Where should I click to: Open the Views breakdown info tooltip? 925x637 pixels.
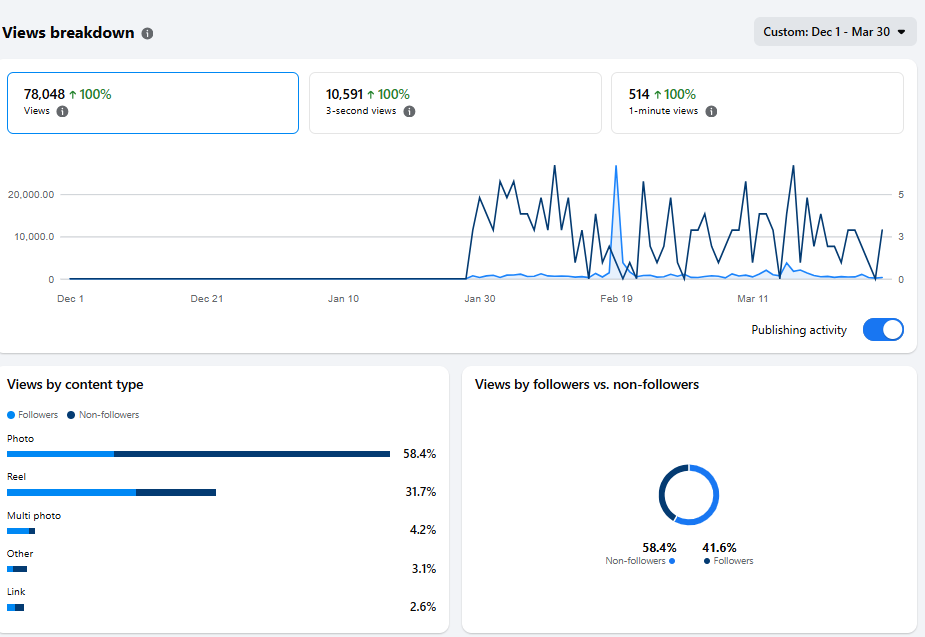pos(146,32)
